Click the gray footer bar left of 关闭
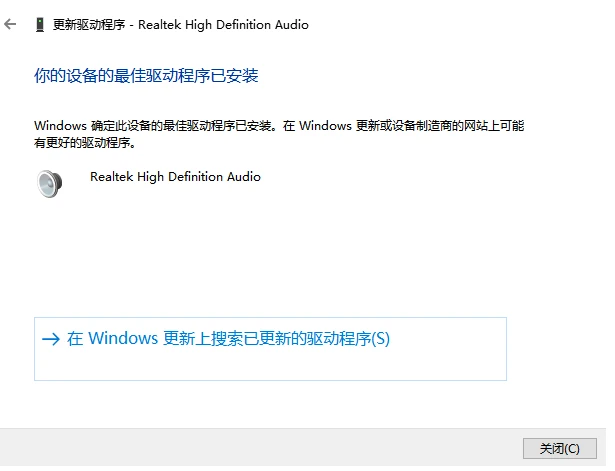Viewport: 615px width, 471px height. pyautogui.click(x=259, y=449)
